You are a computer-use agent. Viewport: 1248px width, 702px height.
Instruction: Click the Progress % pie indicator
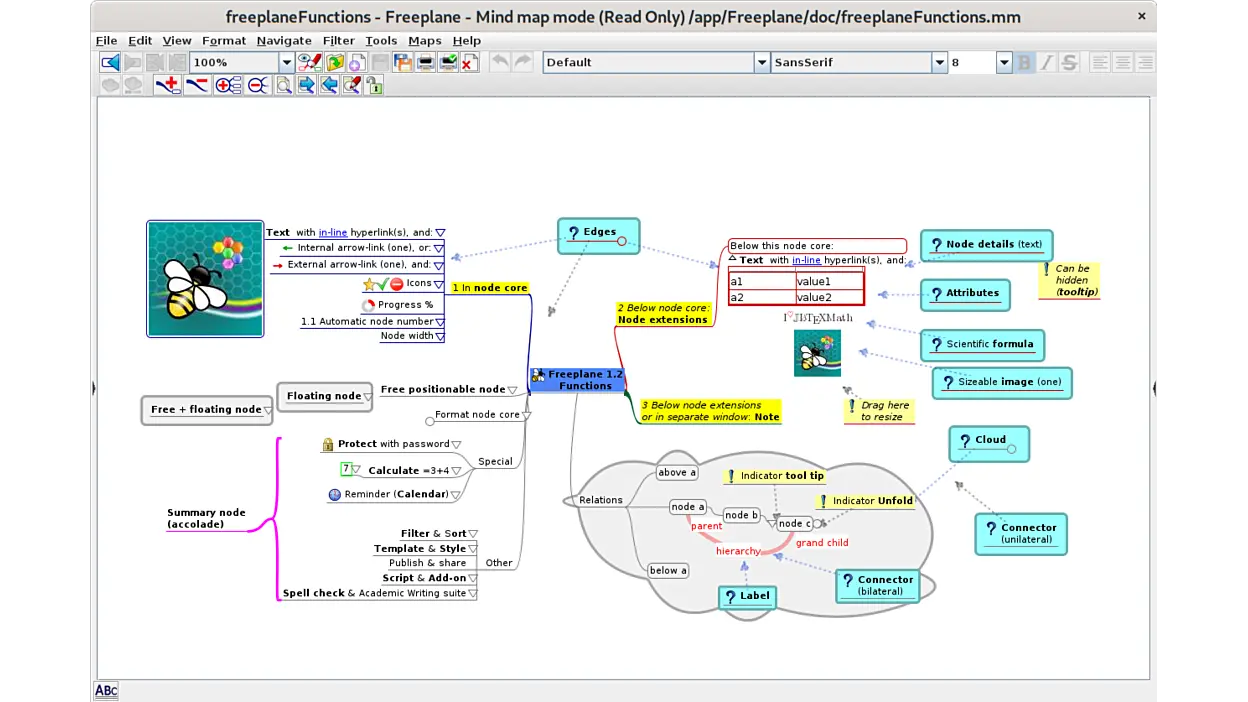[x=368, y=305]
